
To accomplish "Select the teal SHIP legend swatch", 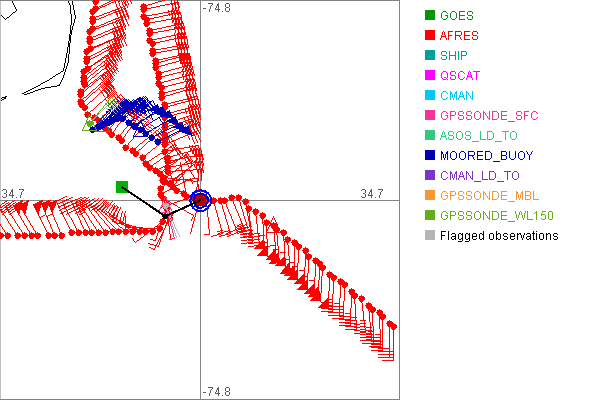I will [430, 56].
